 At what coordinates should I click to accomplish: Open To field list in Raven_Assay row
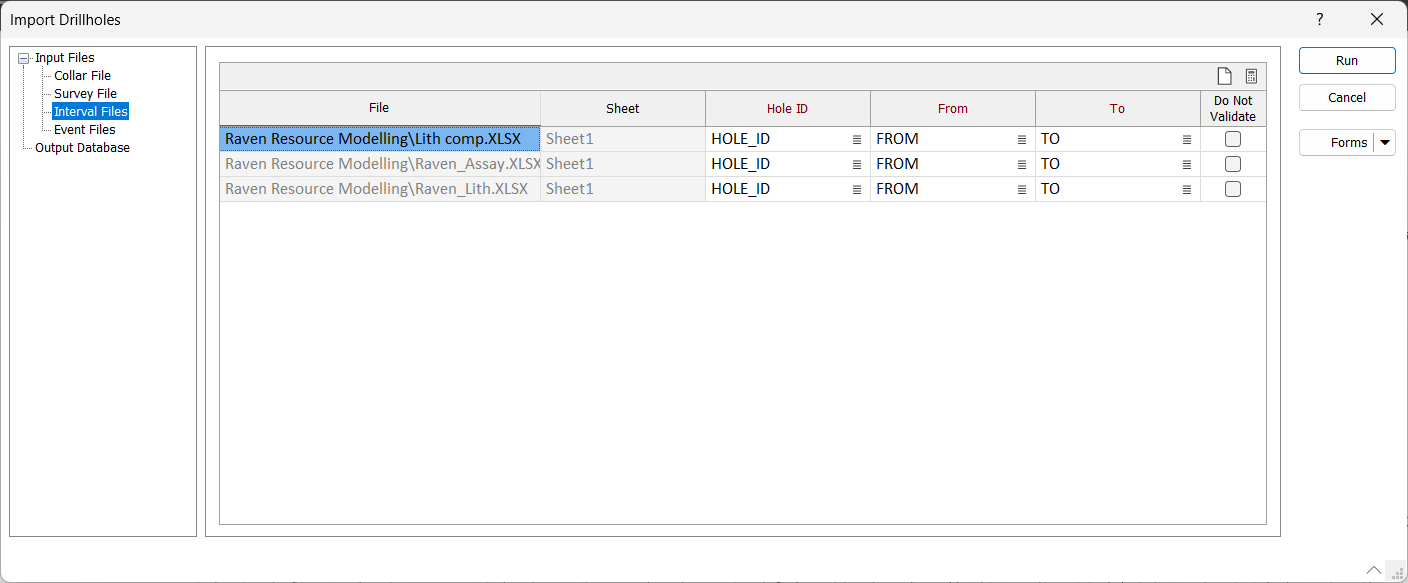[1186, 165]
